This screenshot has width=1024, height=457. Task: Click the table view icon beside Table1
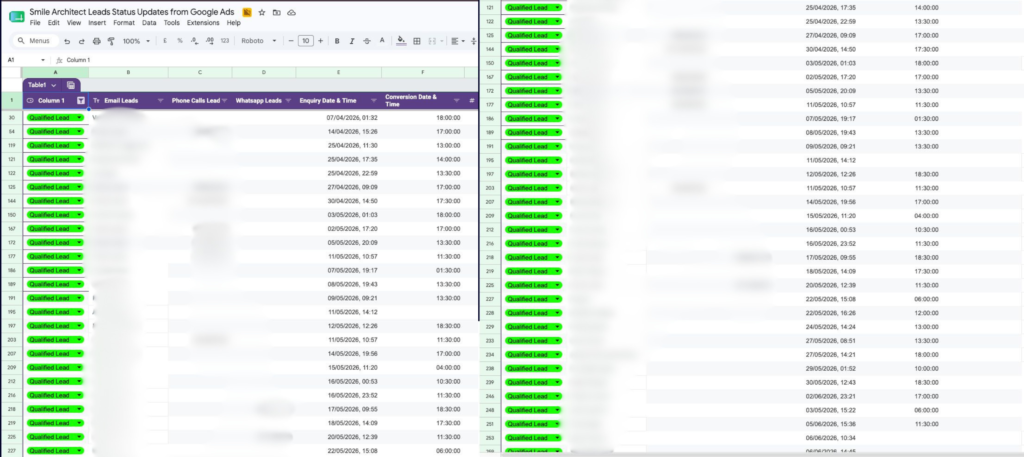click(71, 85)
